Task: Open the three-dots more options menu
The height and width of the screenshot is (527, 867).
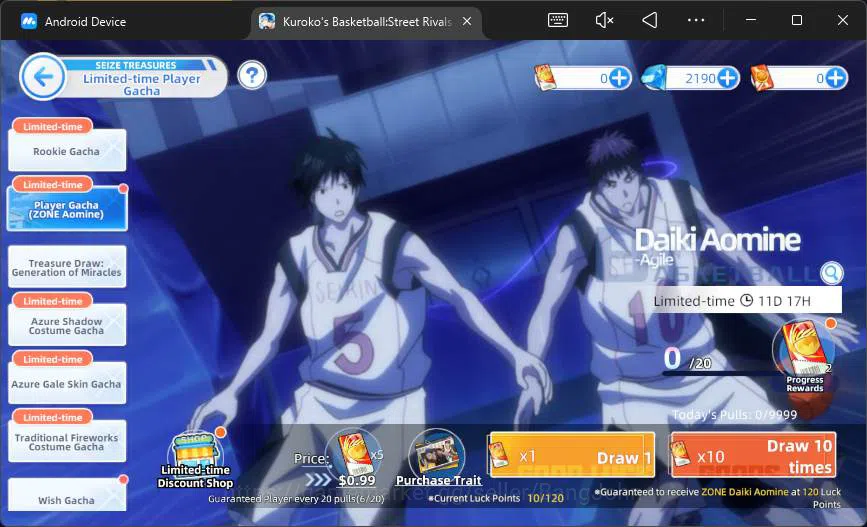Action: point(696,20)
